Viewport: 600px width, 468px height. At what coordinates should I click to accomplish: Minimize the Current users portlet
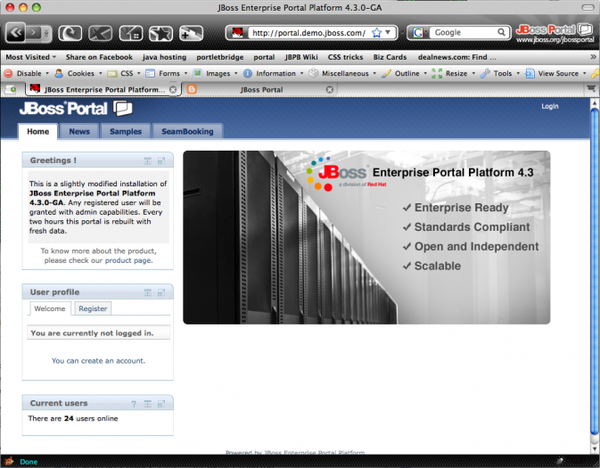click(148, 404)
